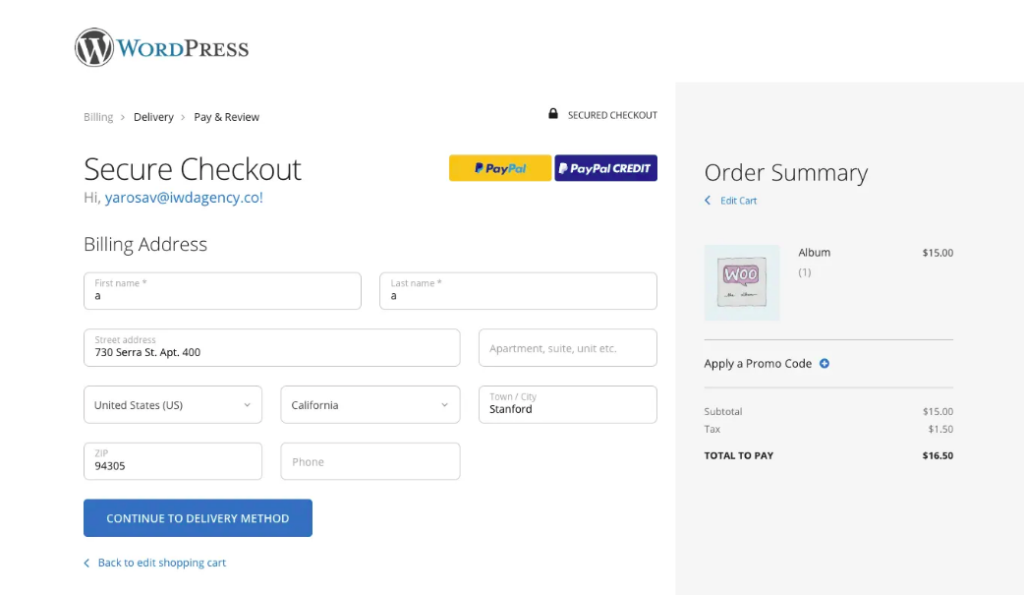
Task: Choose the PayPal Credit button
Action: point(606,168)
